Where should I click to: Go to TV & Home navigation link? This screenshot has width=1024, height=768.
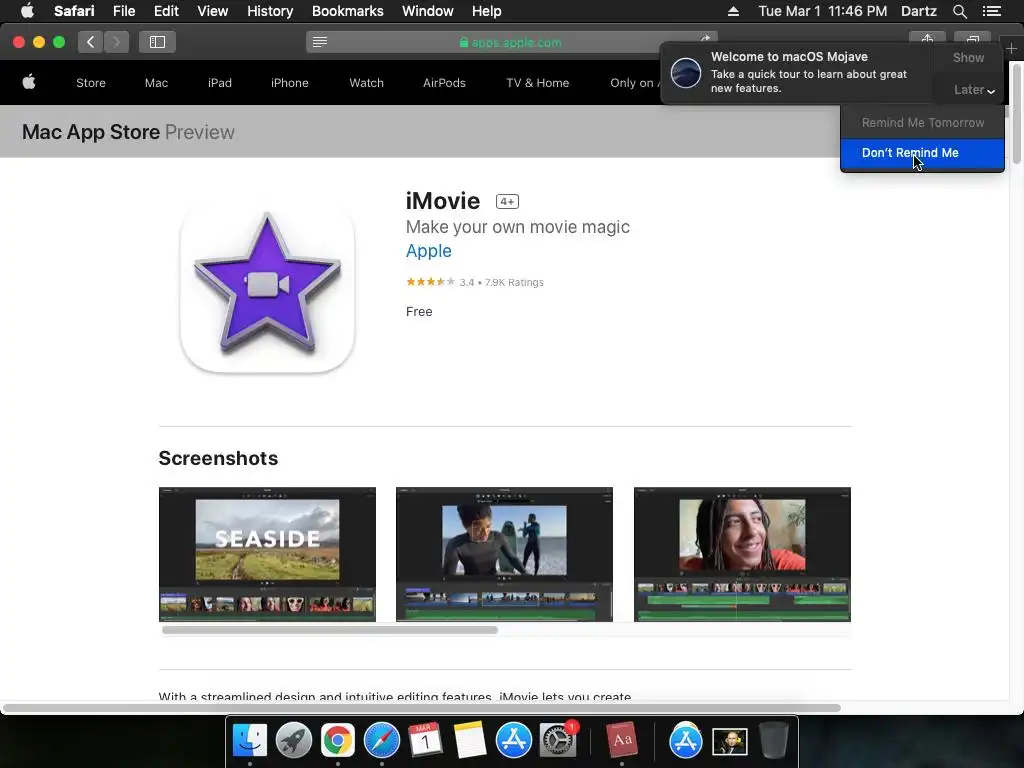(x=537, y=83)
